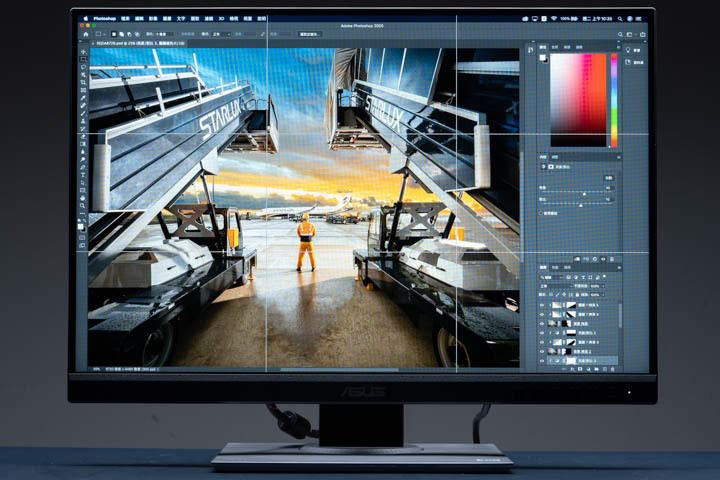Click the Wi-Fi icon in menu bar
This screenshot has height=480, width=720.
tap(554, 18)
